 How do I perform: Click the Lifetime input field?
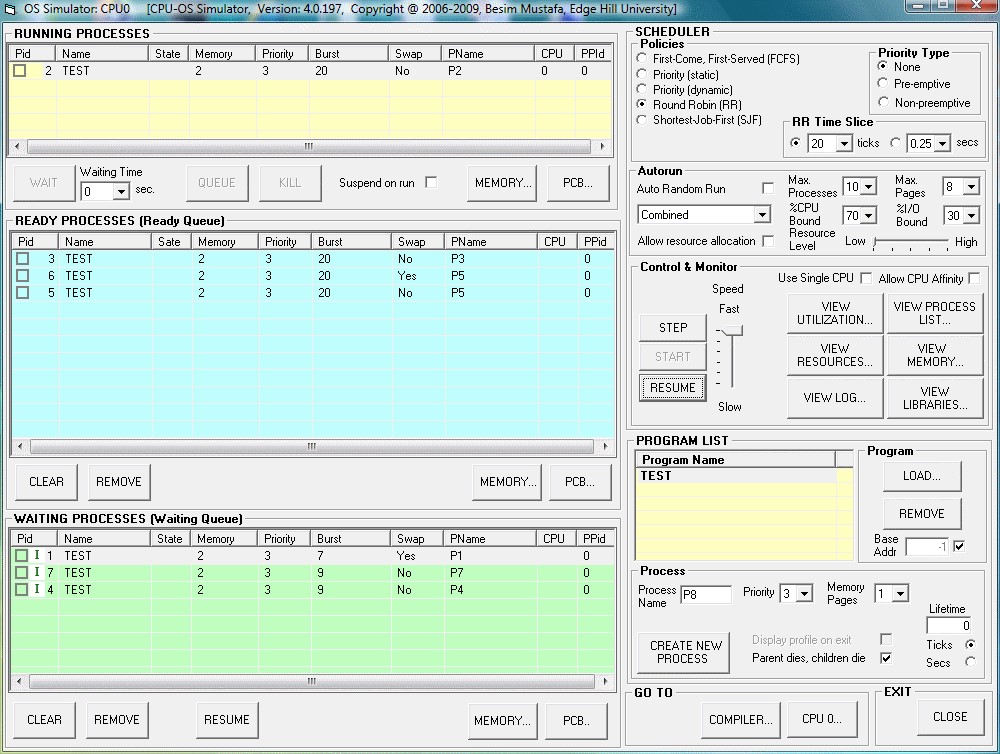(949, 626)
